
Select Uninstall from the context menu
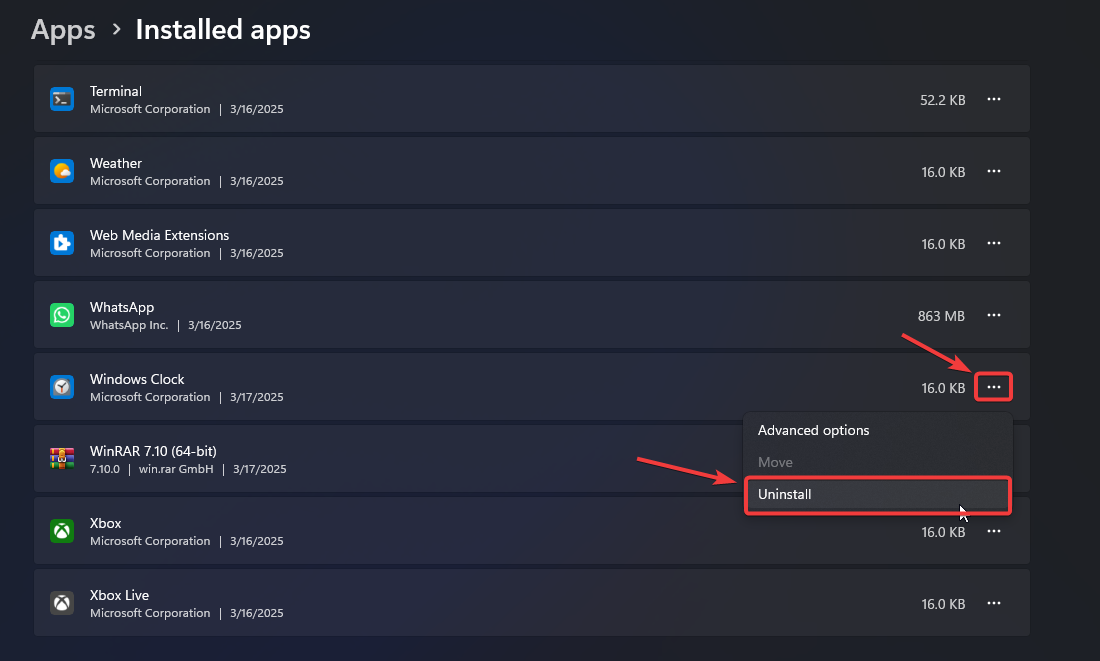[x=878, y=494]
